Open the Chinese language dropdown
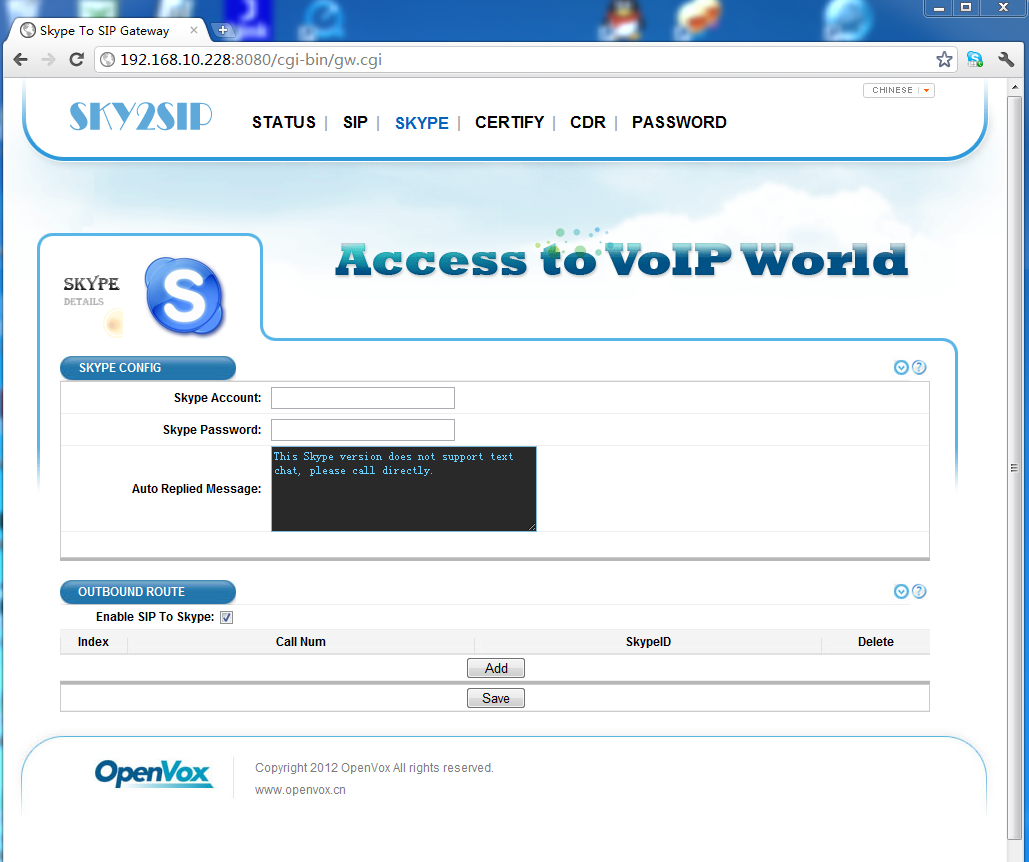 tap(898, 90)
